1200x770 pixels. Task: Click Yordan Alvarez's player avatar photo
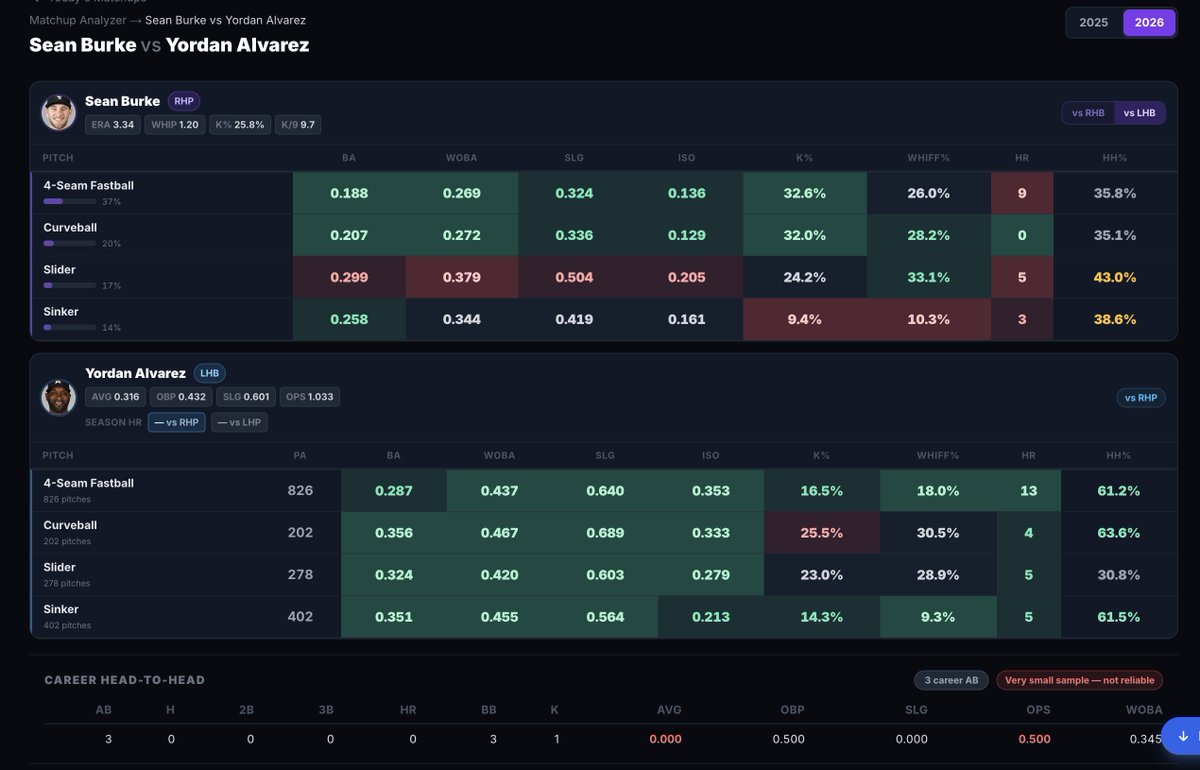point(59,397)
